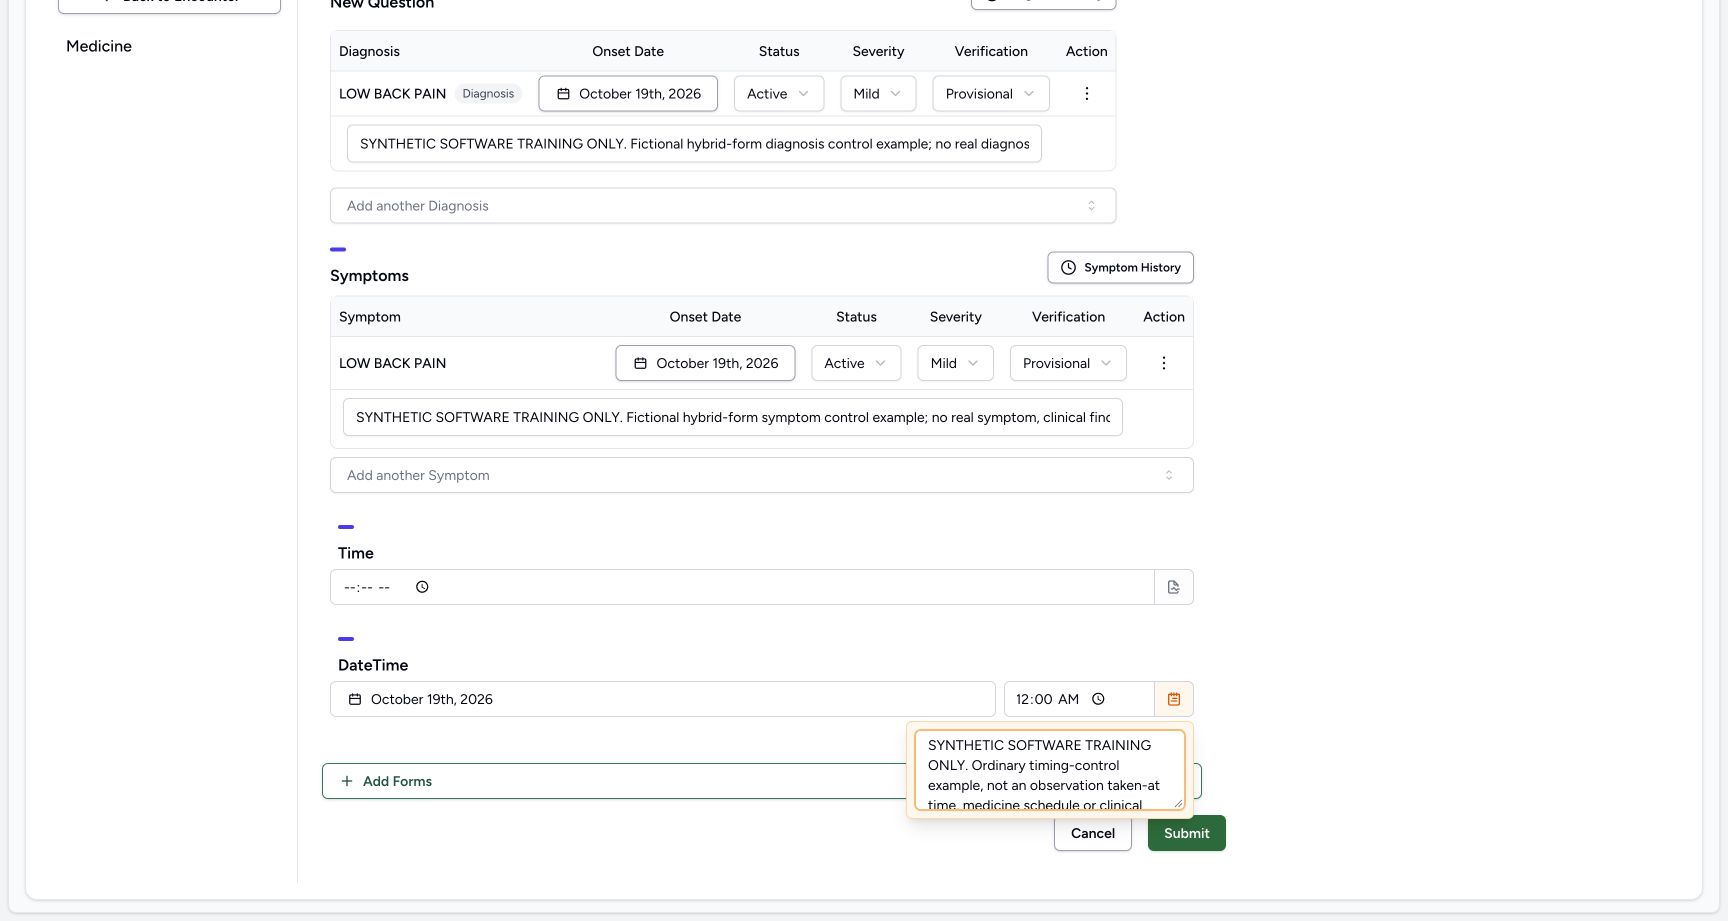Image resolution: width=1728 pixels, height=921 pixels.
Task: Click the clock icon in Time input
Action: [422, 587]
